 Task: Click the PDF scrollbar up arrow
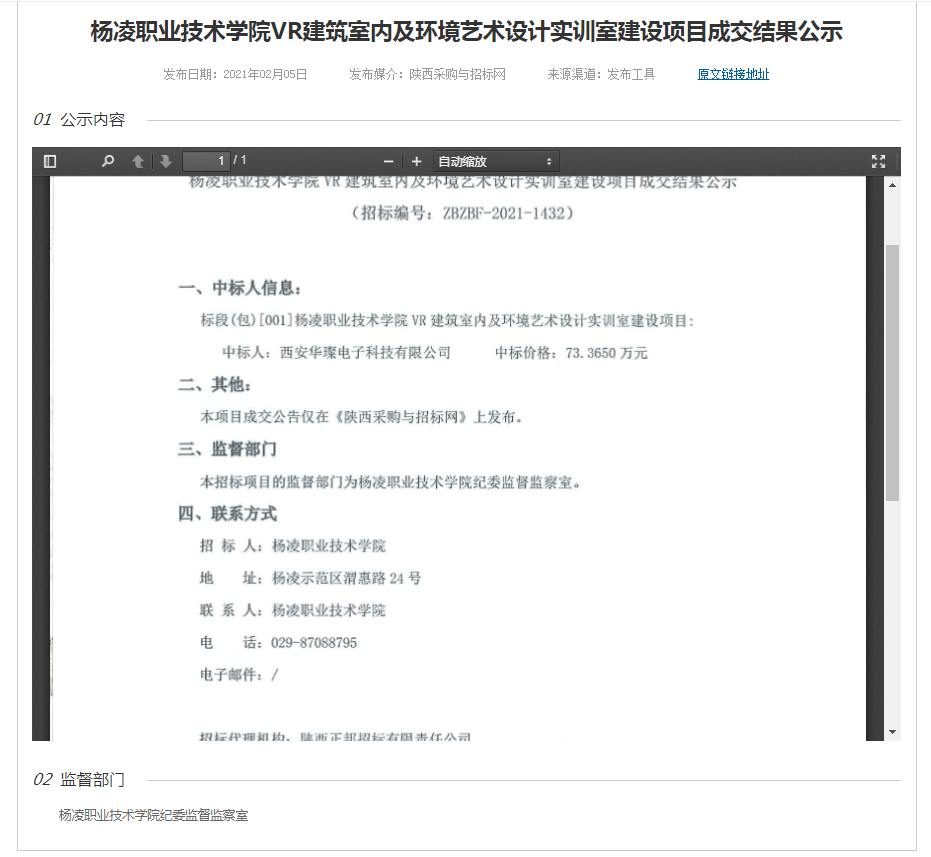pos(892,185)
